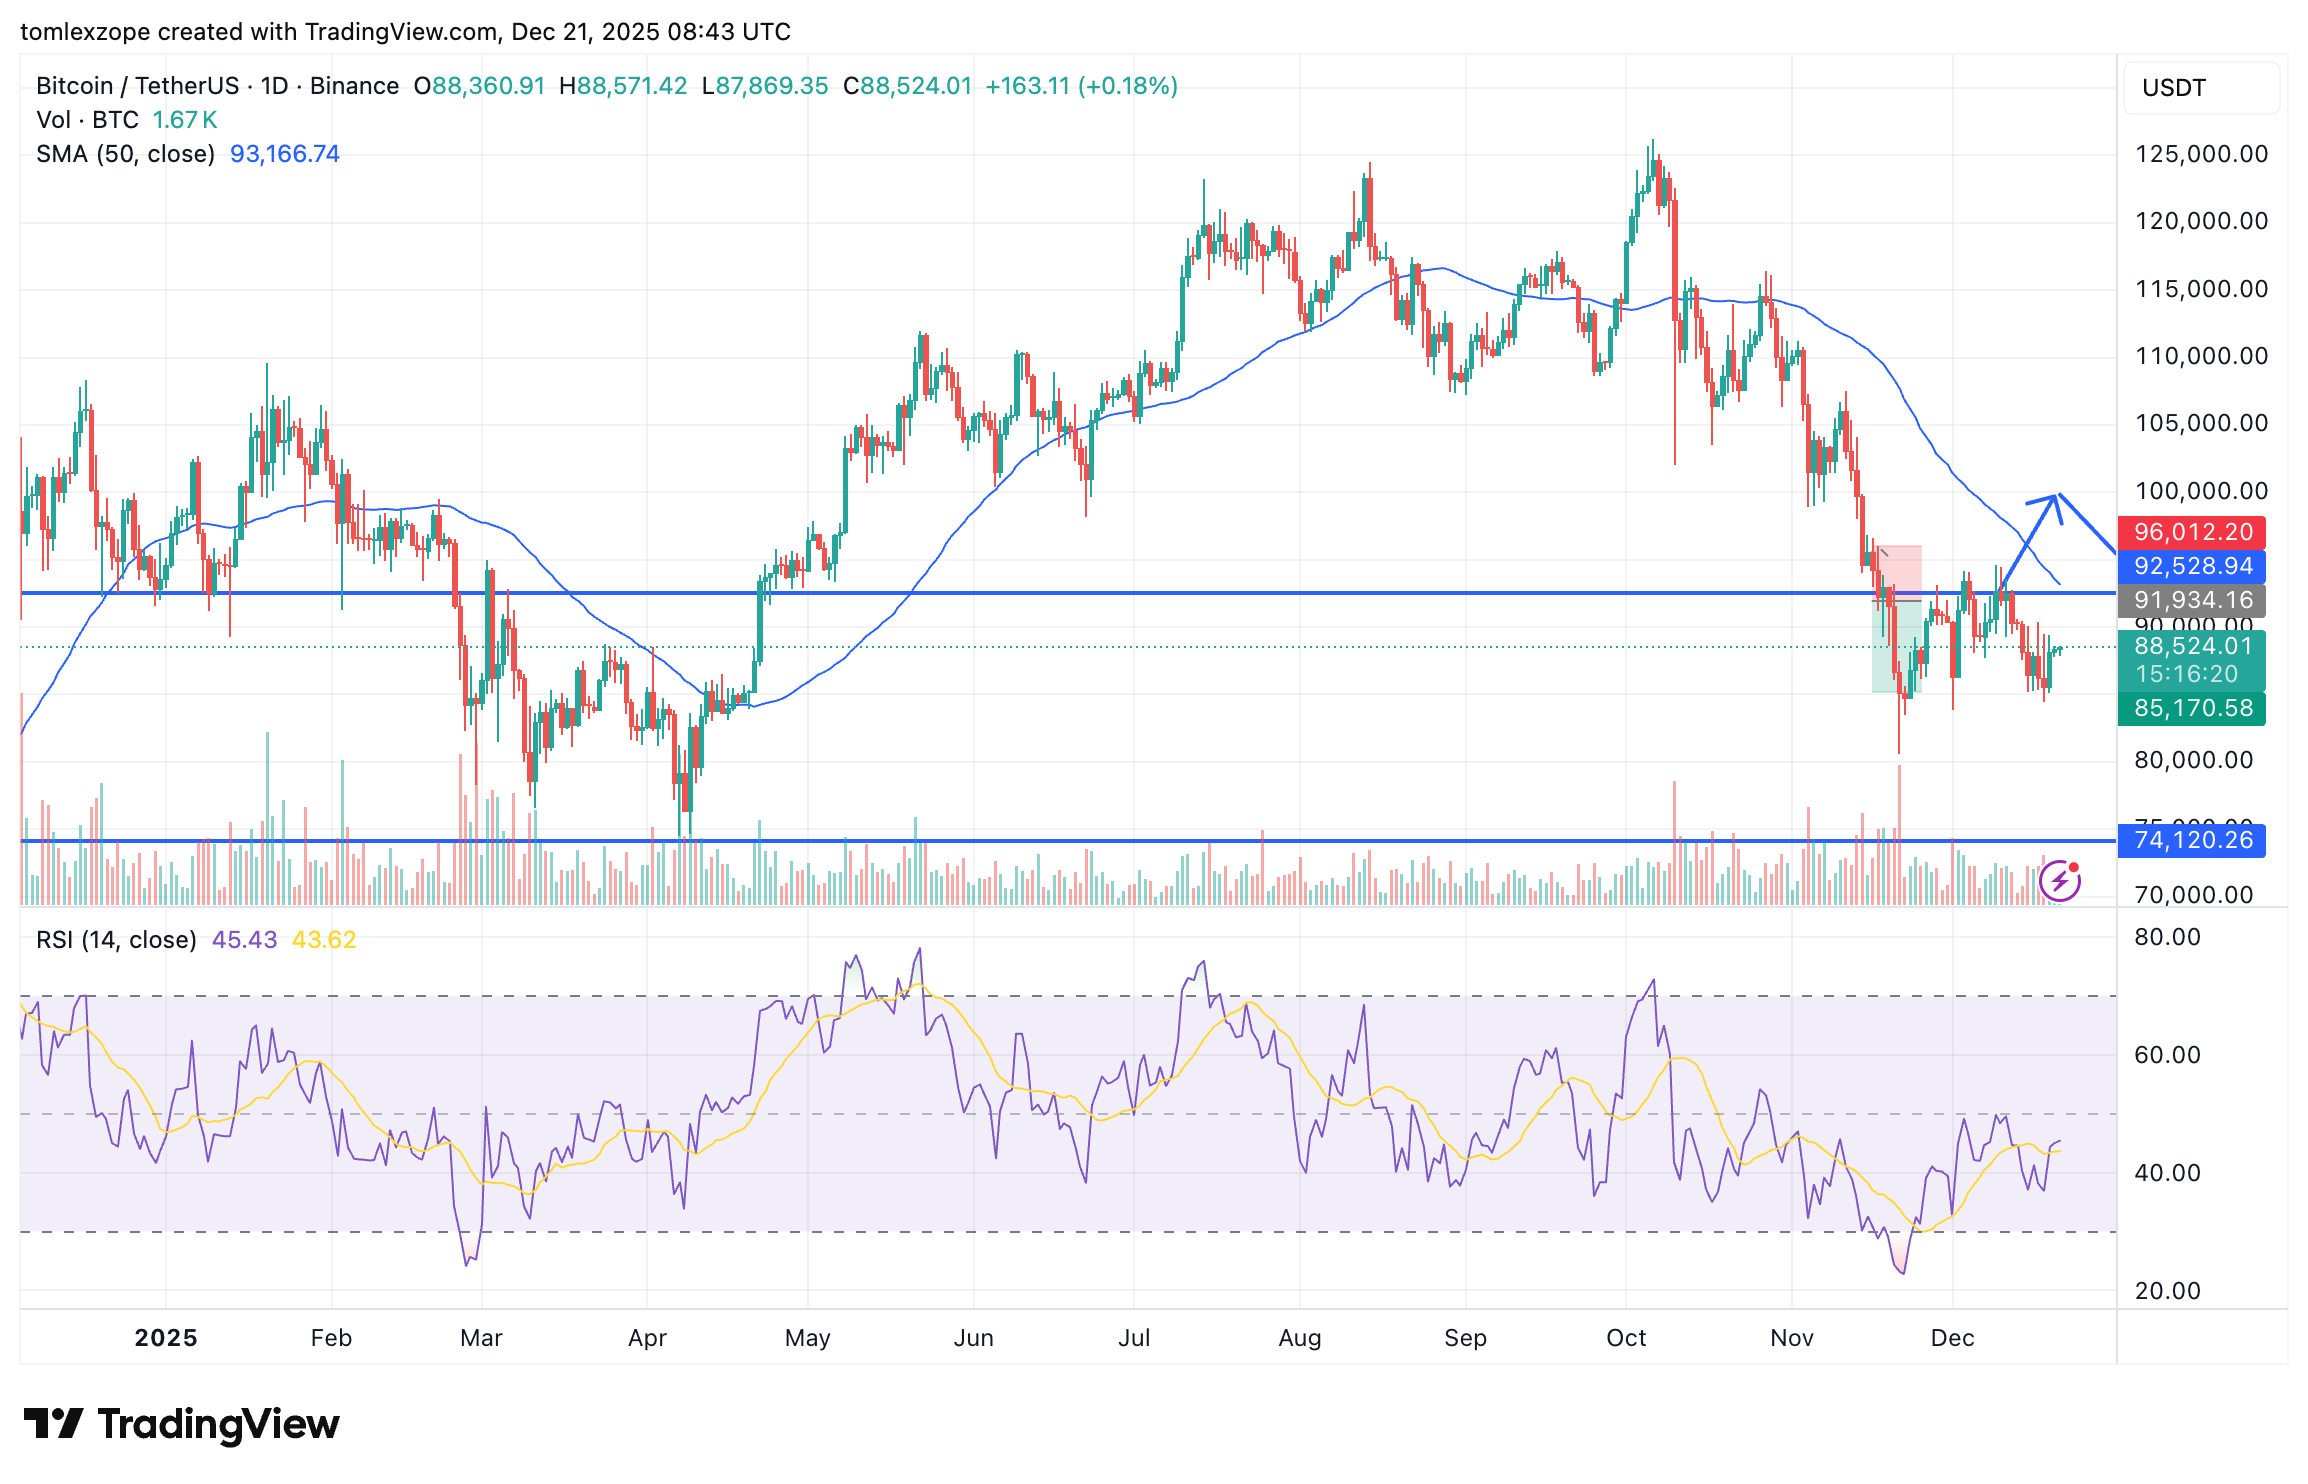Click the blue 92,528.94 SMA price label
The height and width of the screenshot is (1484, 2308).
pos(2192,566)
